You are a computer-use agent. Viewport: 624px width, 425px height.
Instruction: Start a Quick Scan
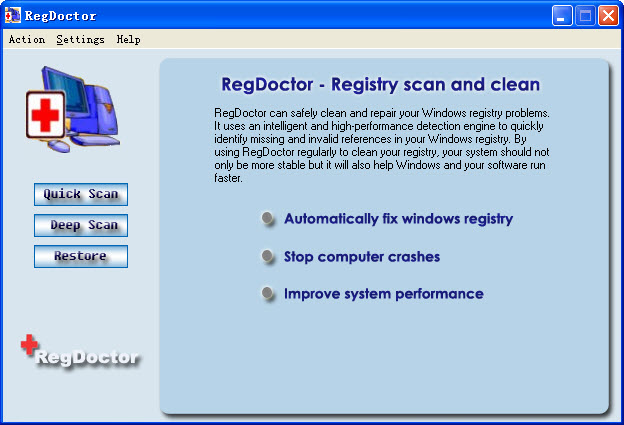(81, 194)
